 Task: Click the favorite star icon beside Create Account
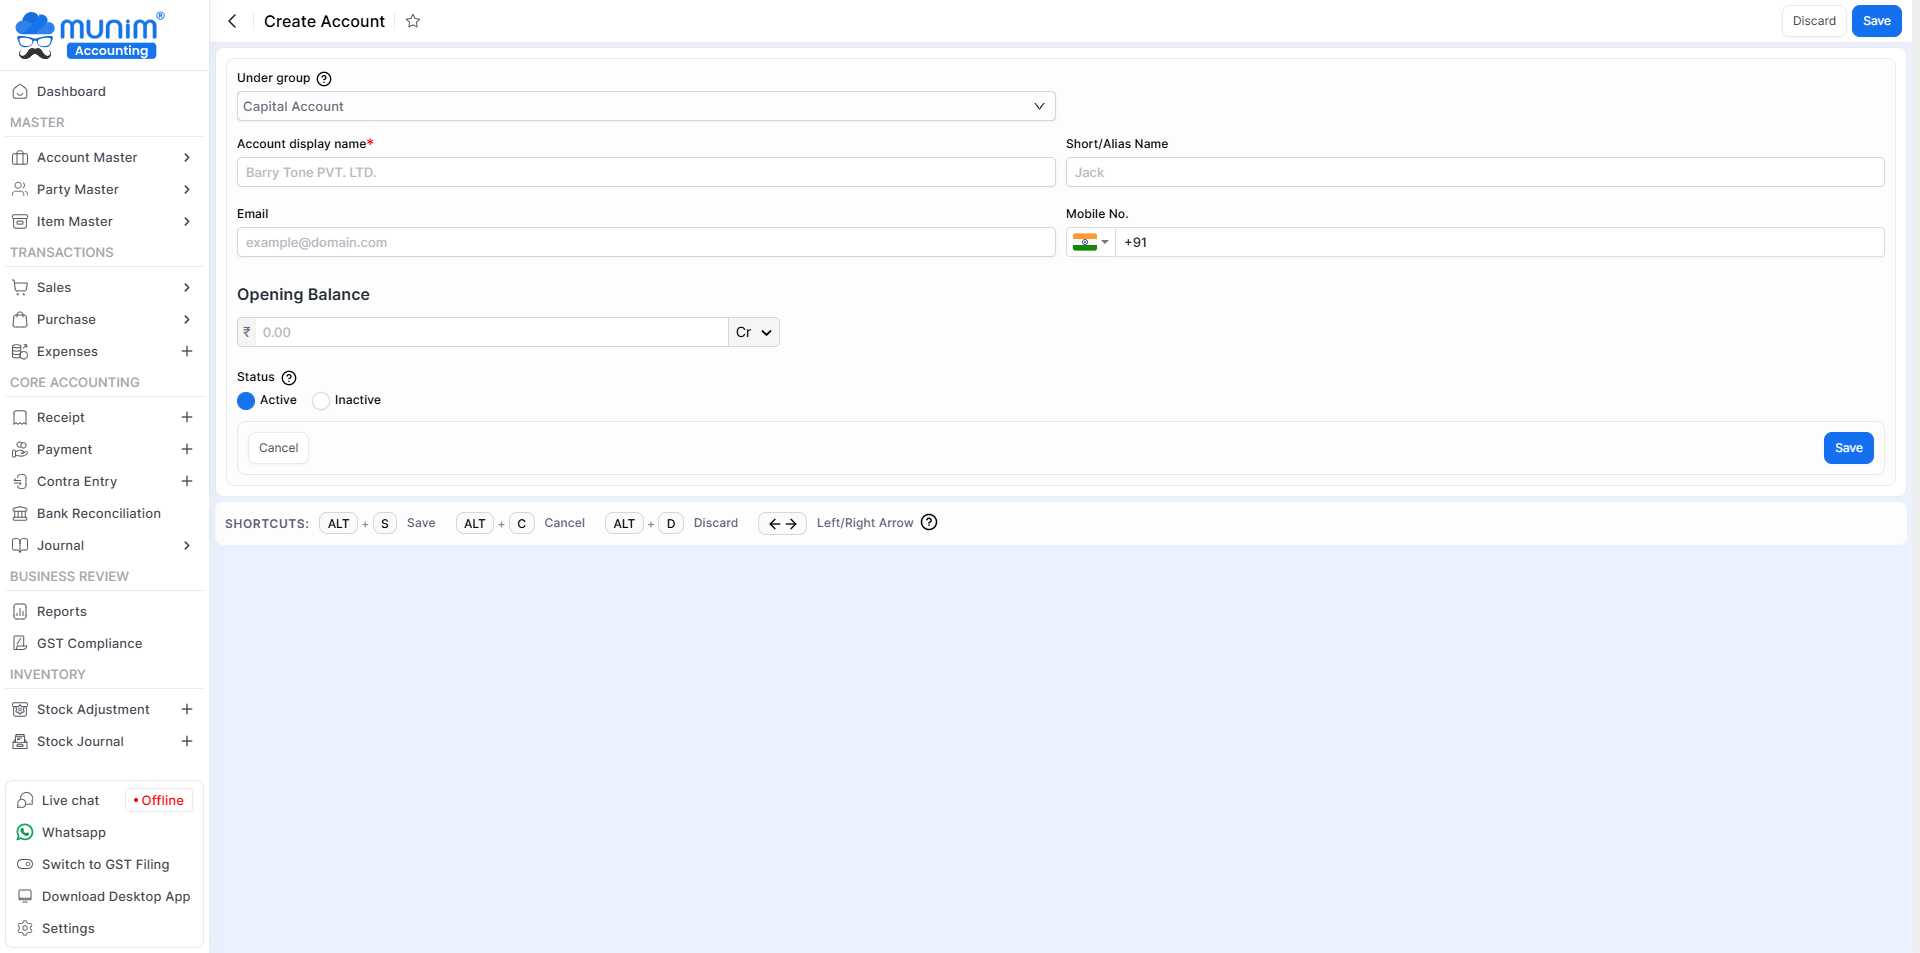point(413,21)
